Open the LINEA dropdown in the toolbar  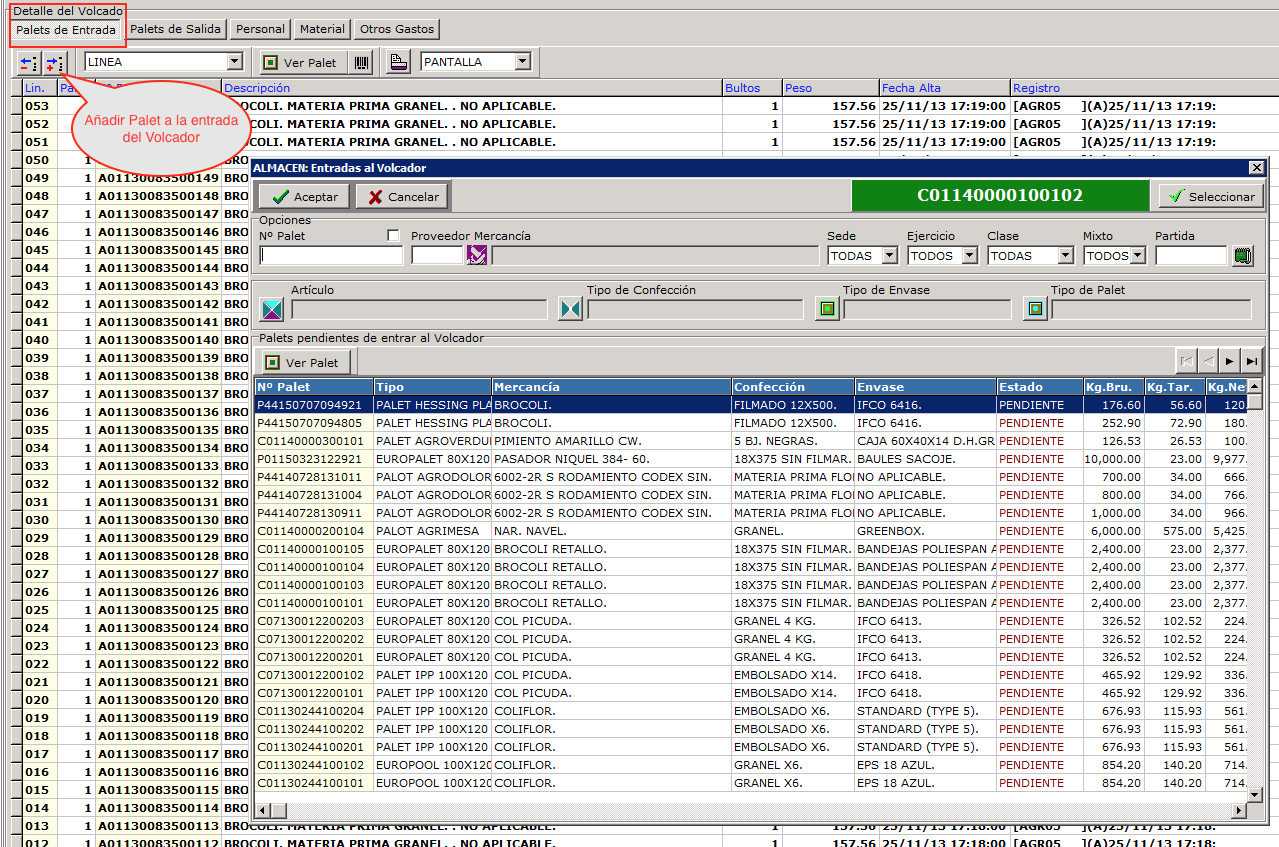[235, 62]
